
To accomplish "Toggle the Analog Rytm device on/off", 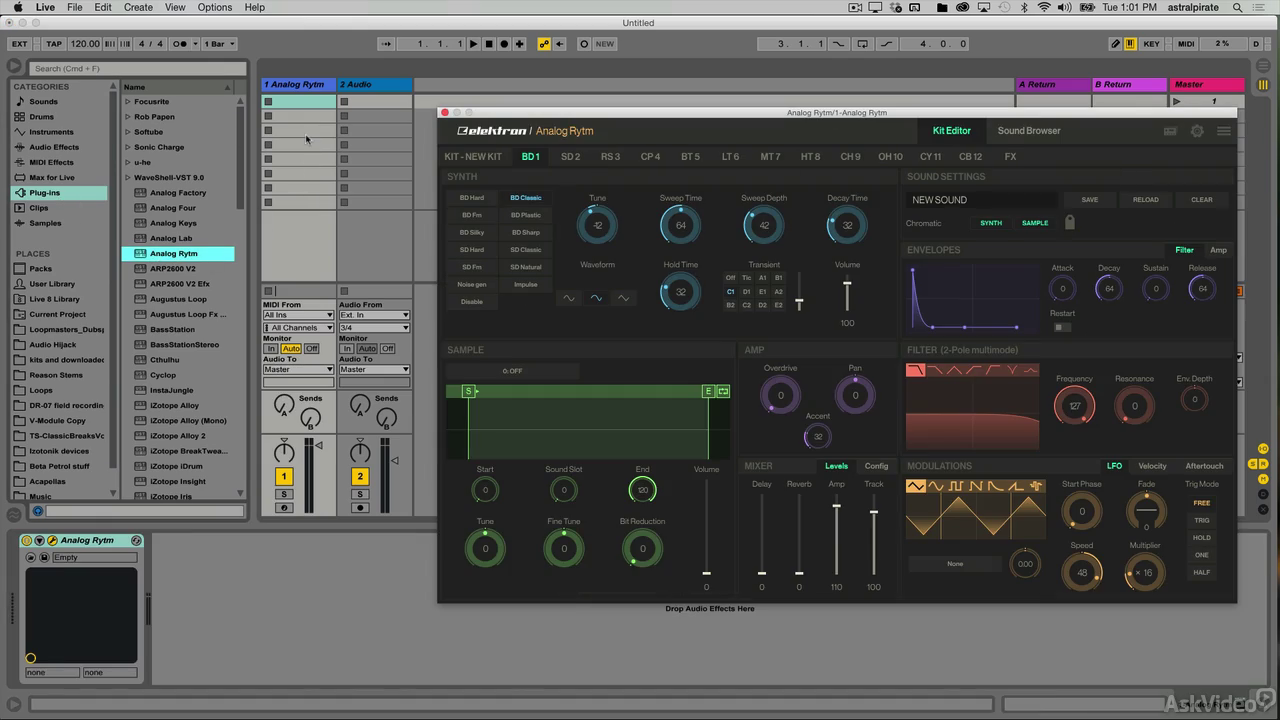I will tap(27, 540).
